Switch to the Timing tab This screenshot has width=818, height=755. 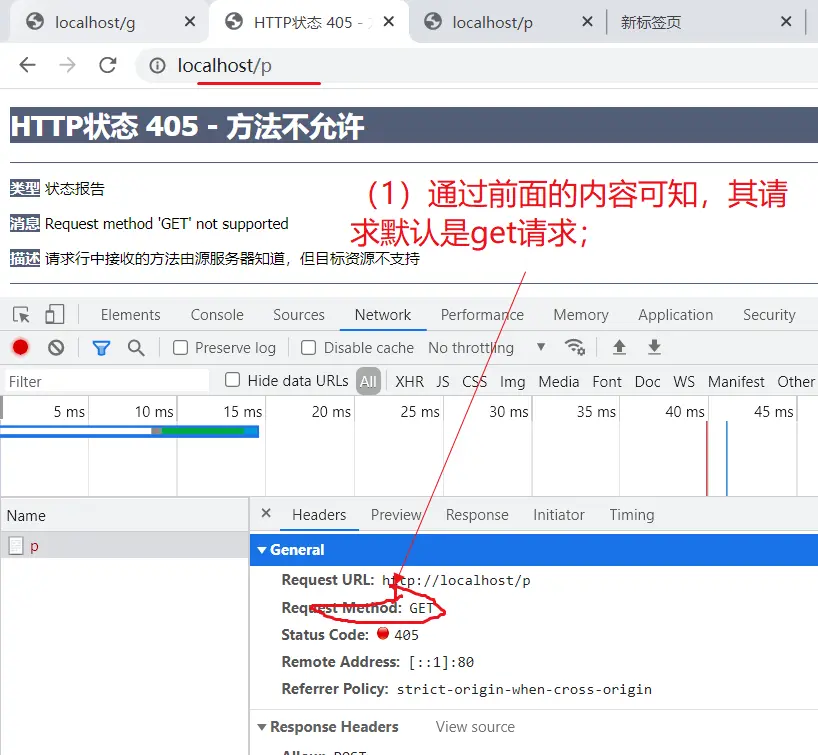632,515
